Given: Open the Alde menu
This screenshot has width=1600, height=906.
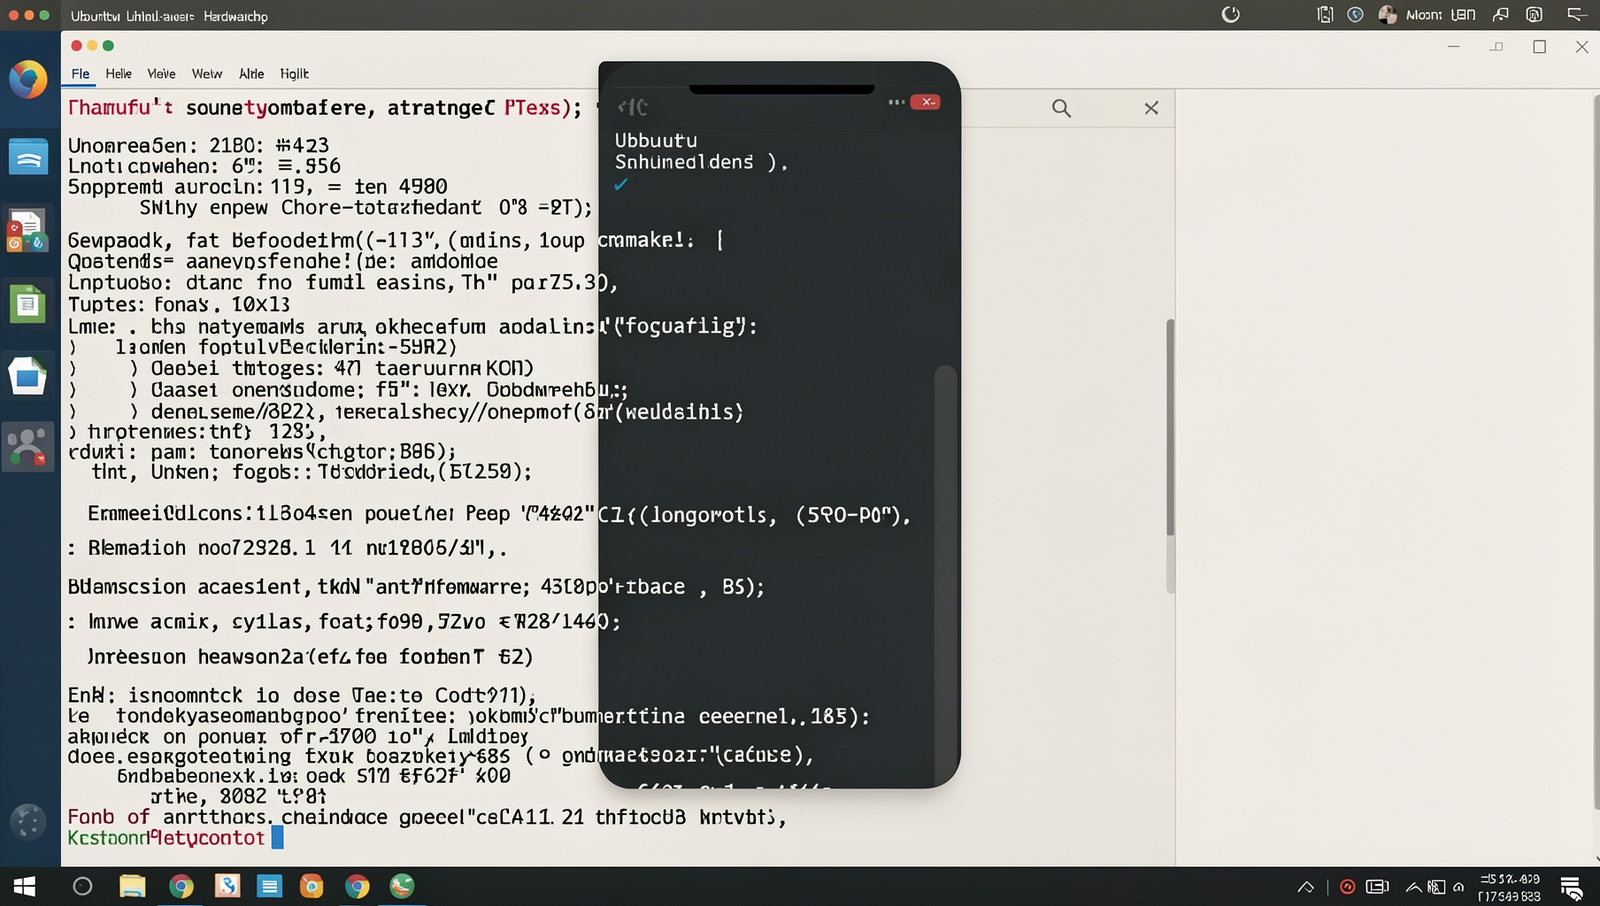Looking at the screenshot, I should pos(251,74).
